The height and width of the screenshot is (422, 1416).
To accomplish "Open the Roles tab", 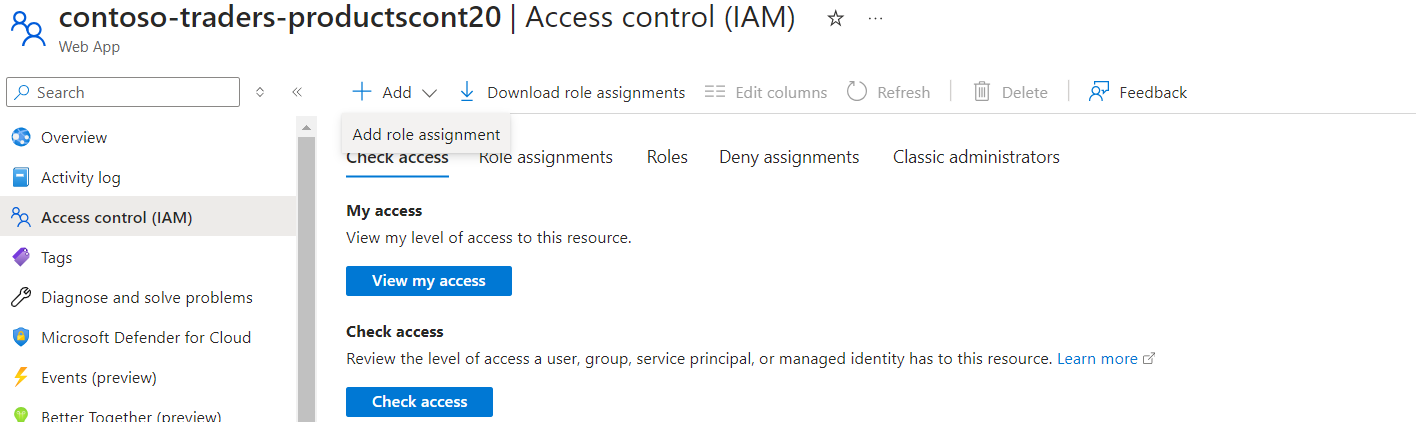I will (x=667, y=157).
